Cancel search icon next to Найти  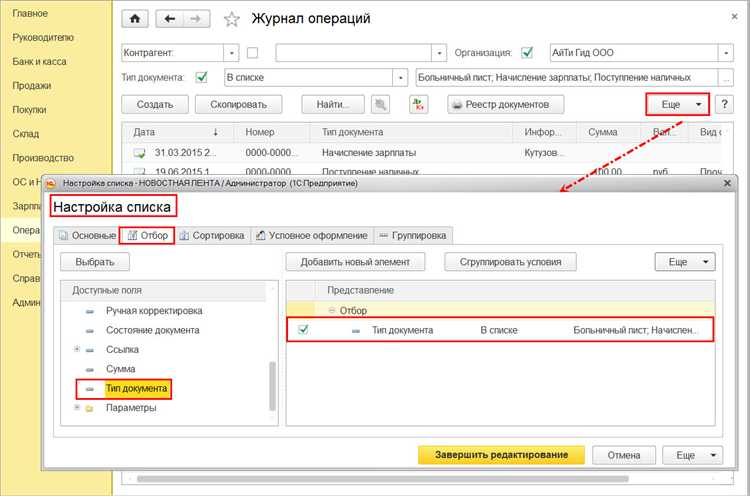[381, 104]
